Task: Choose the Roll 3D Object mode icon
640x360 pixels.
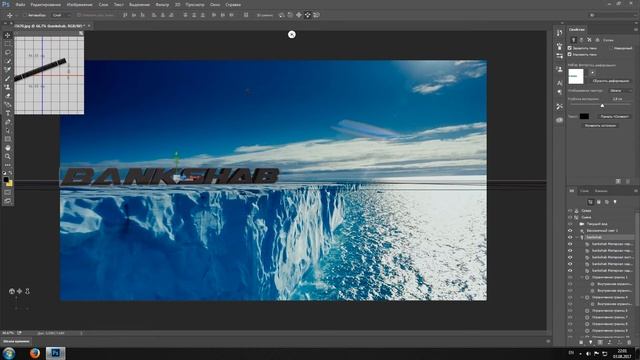Action: coord(290,15)
